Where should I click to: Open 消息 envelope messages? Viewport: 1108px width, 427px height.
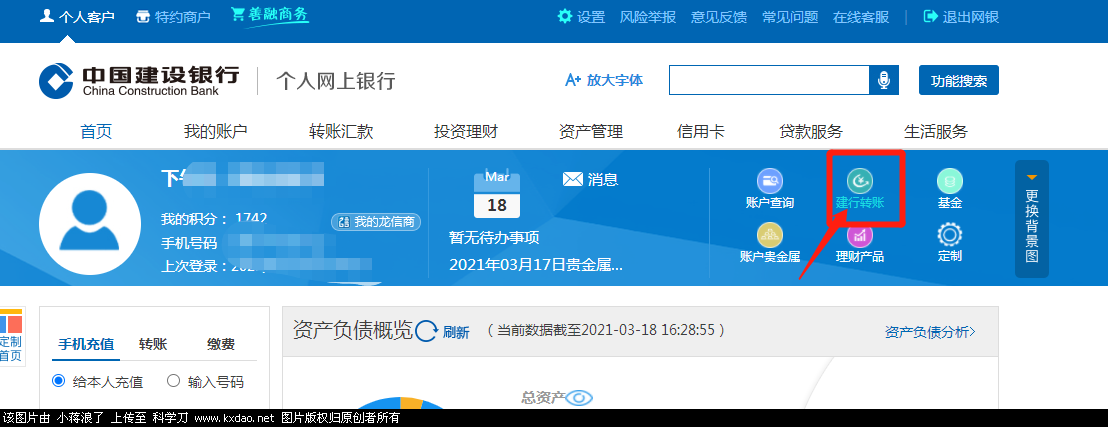(590, 180)
